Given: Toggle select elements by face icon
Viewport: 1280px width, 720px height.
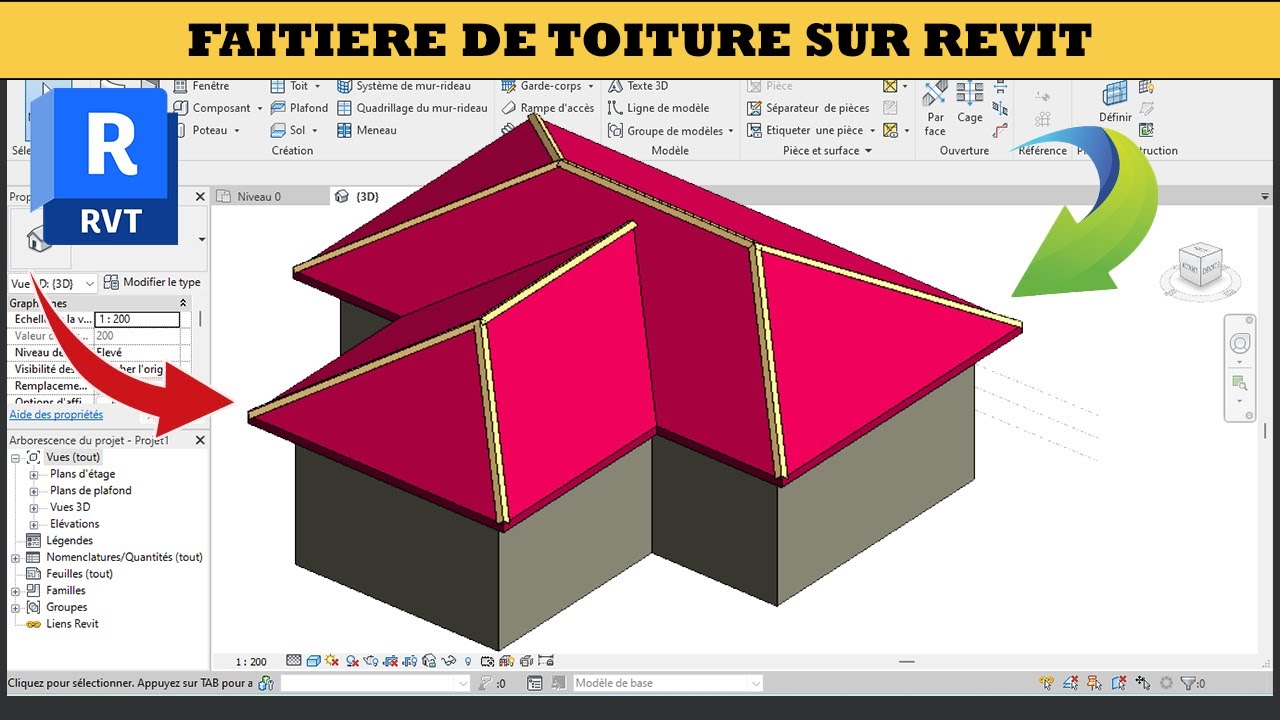Looking at the screenshot, I should [1119, 684].
